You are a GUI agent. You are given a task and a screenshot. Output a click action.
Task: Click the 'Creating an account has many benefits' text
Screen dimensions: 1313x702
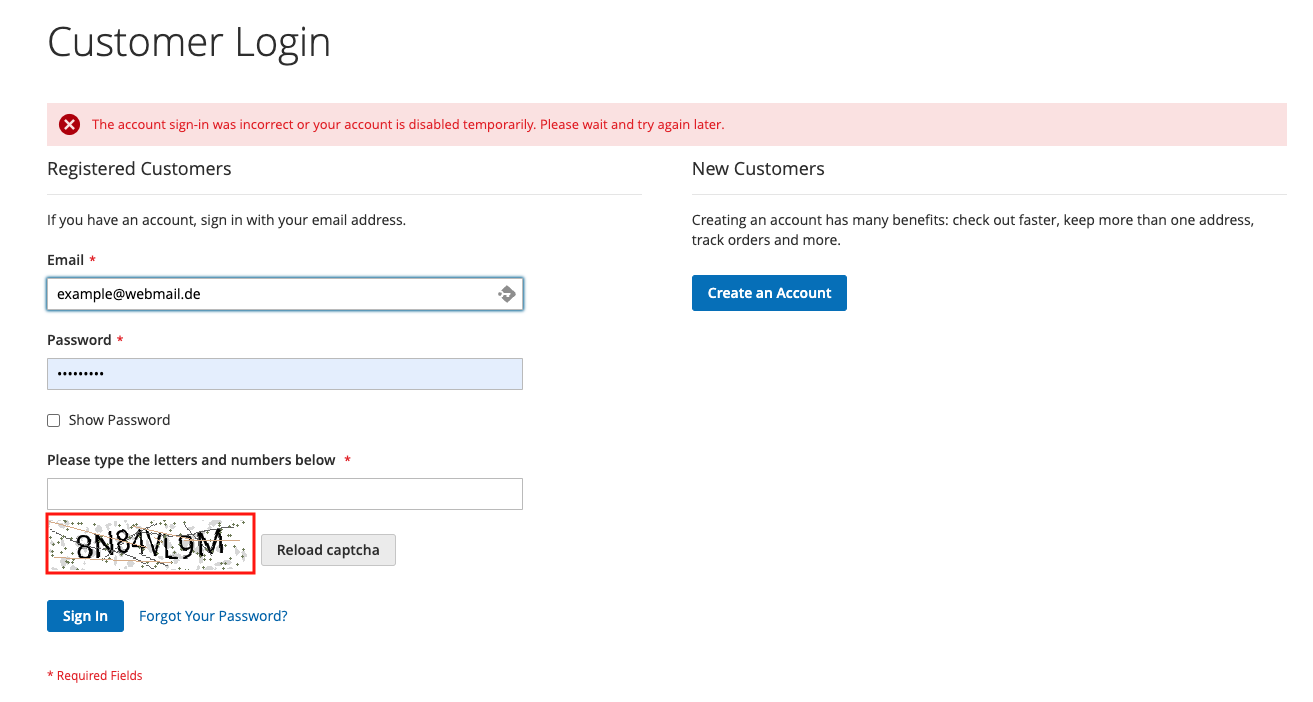pyautogui.click(x=972, y=230)
